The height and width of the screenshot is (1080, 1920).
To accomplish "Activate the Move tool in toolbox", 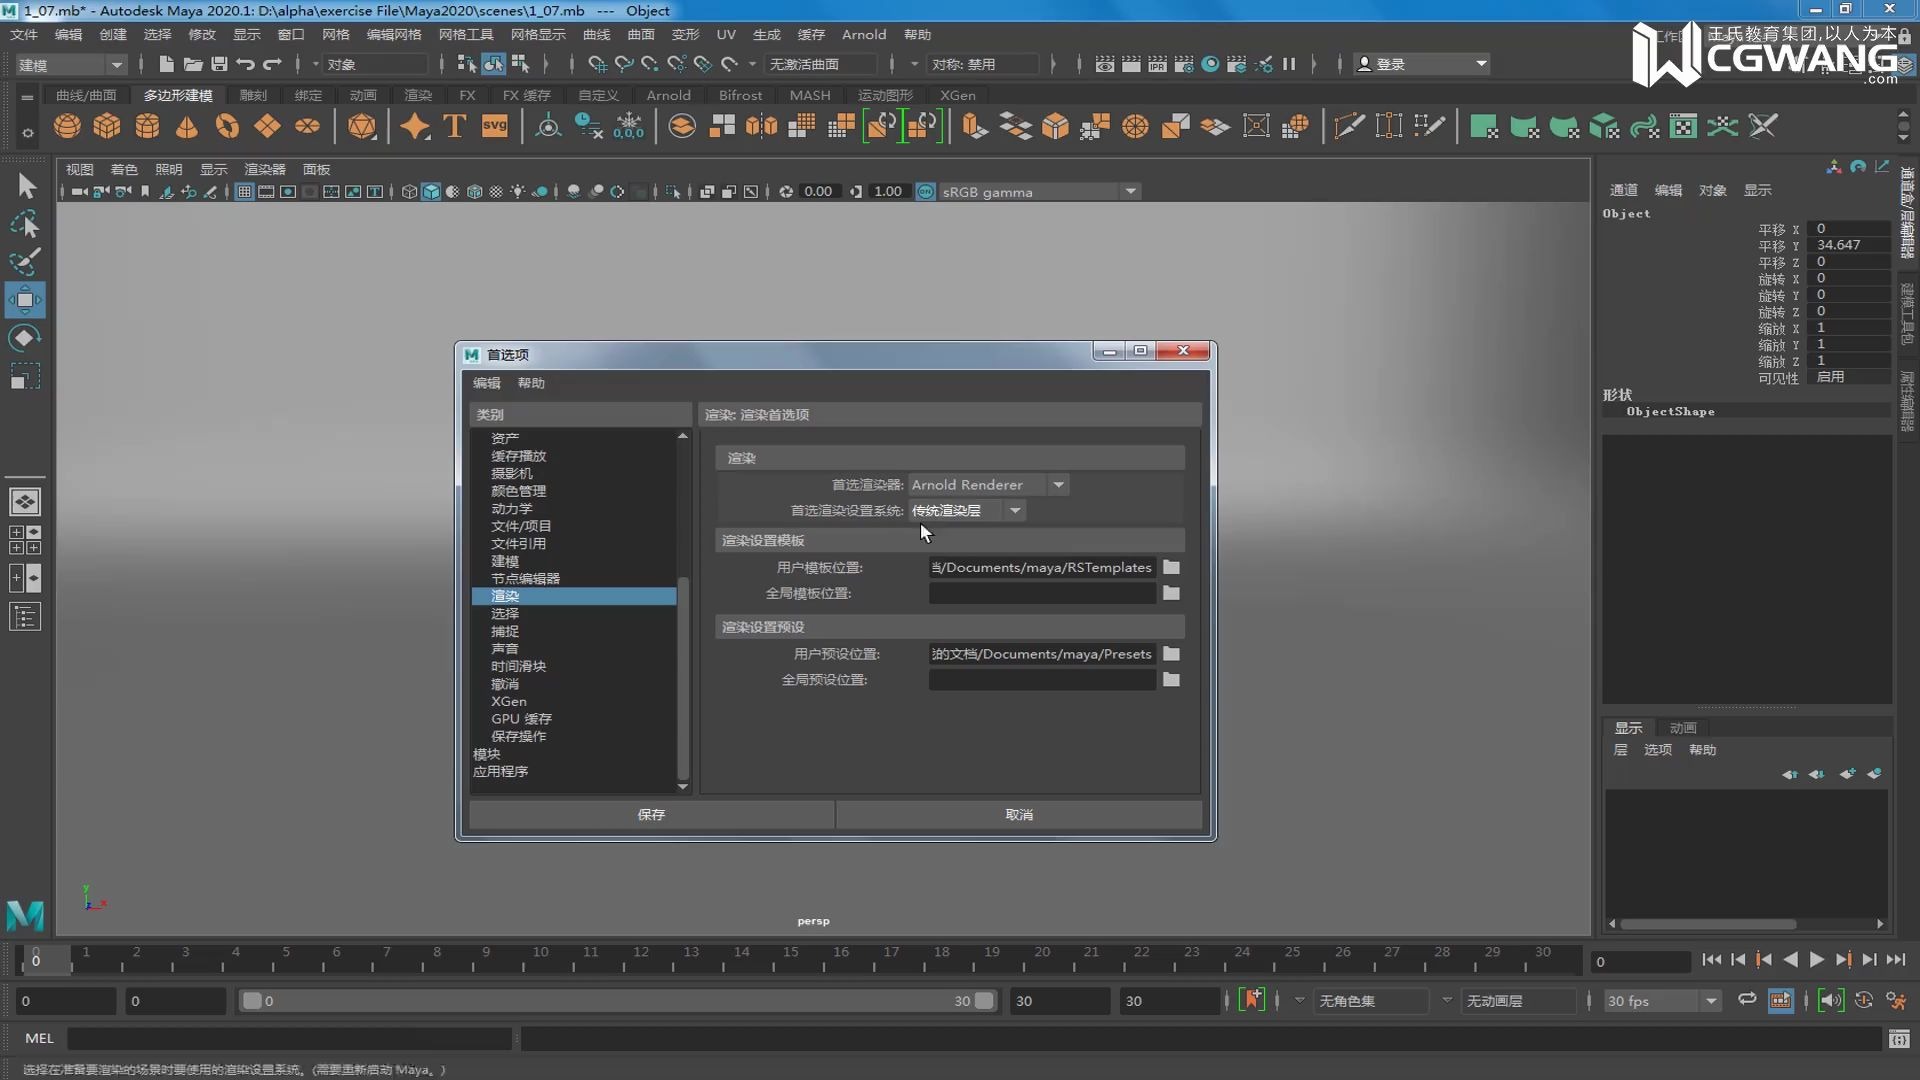I will pyautogui.click(x=25, y=300).
